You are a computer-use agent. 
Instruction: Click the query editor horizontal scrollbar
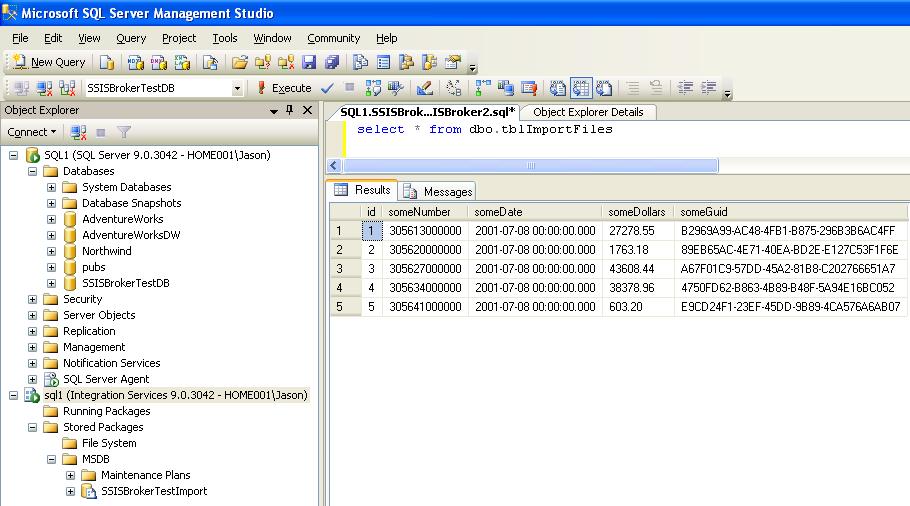tap(530, 165)
